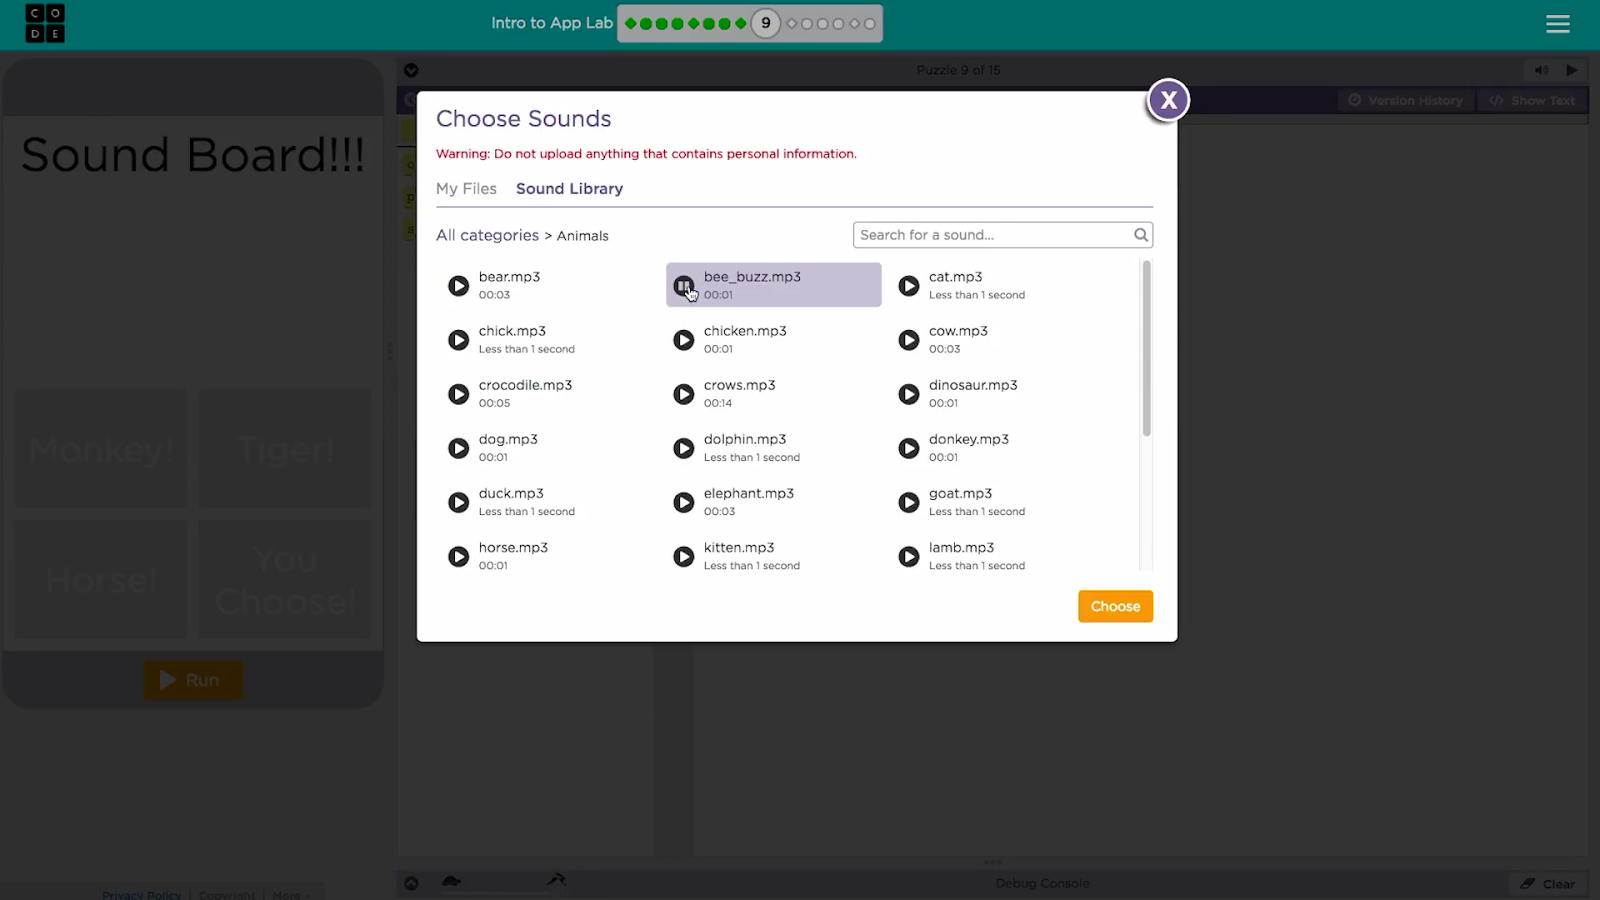Screen dimensions: 1600x900
Task: Click the Code.org logo
Action: (x=45, y=24)
